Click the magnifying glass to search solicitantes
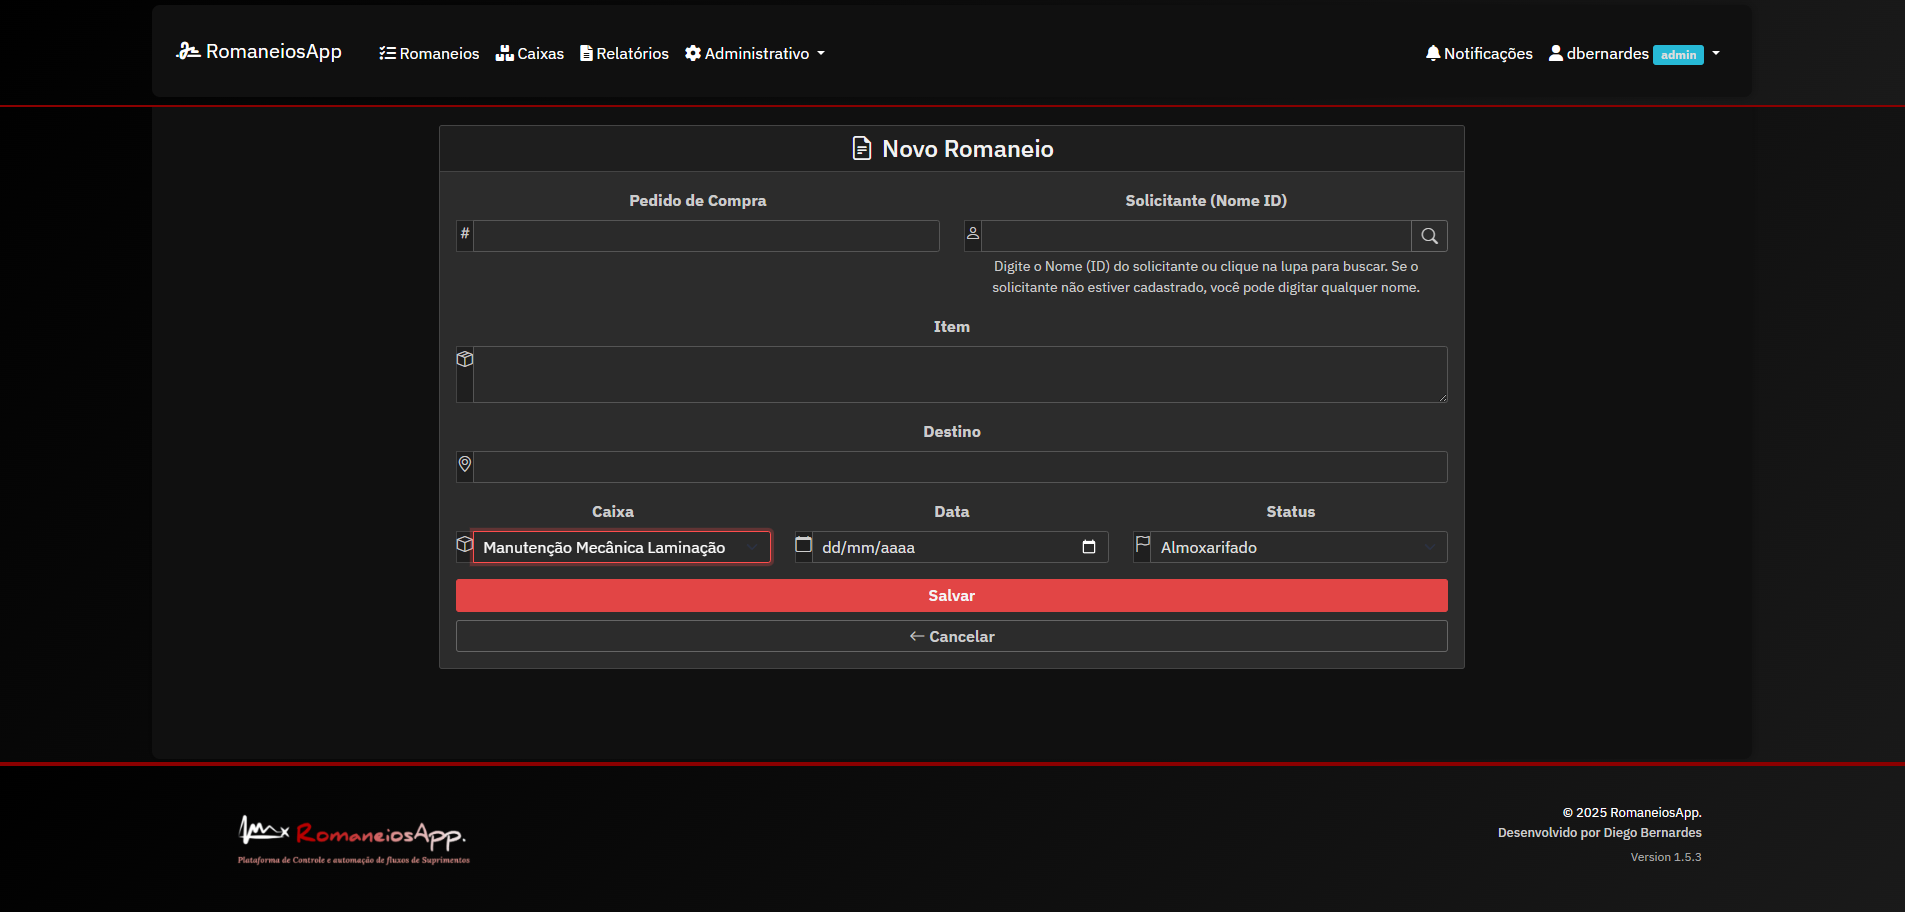This screenshot has height=912, width=1905. (1429, 235)
